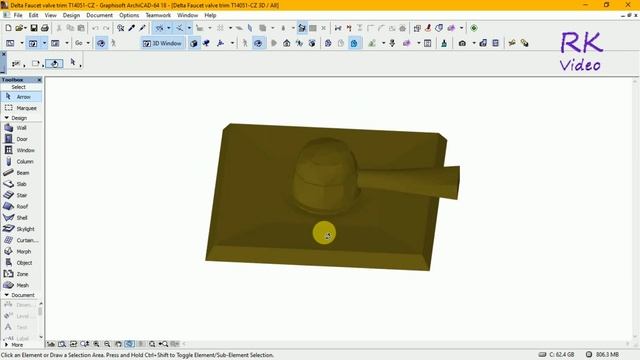Toggle the highlighted trace reference icon
The height and width of the screenshot is (360, 640).
pyautogui.click(x=302, y=28)
